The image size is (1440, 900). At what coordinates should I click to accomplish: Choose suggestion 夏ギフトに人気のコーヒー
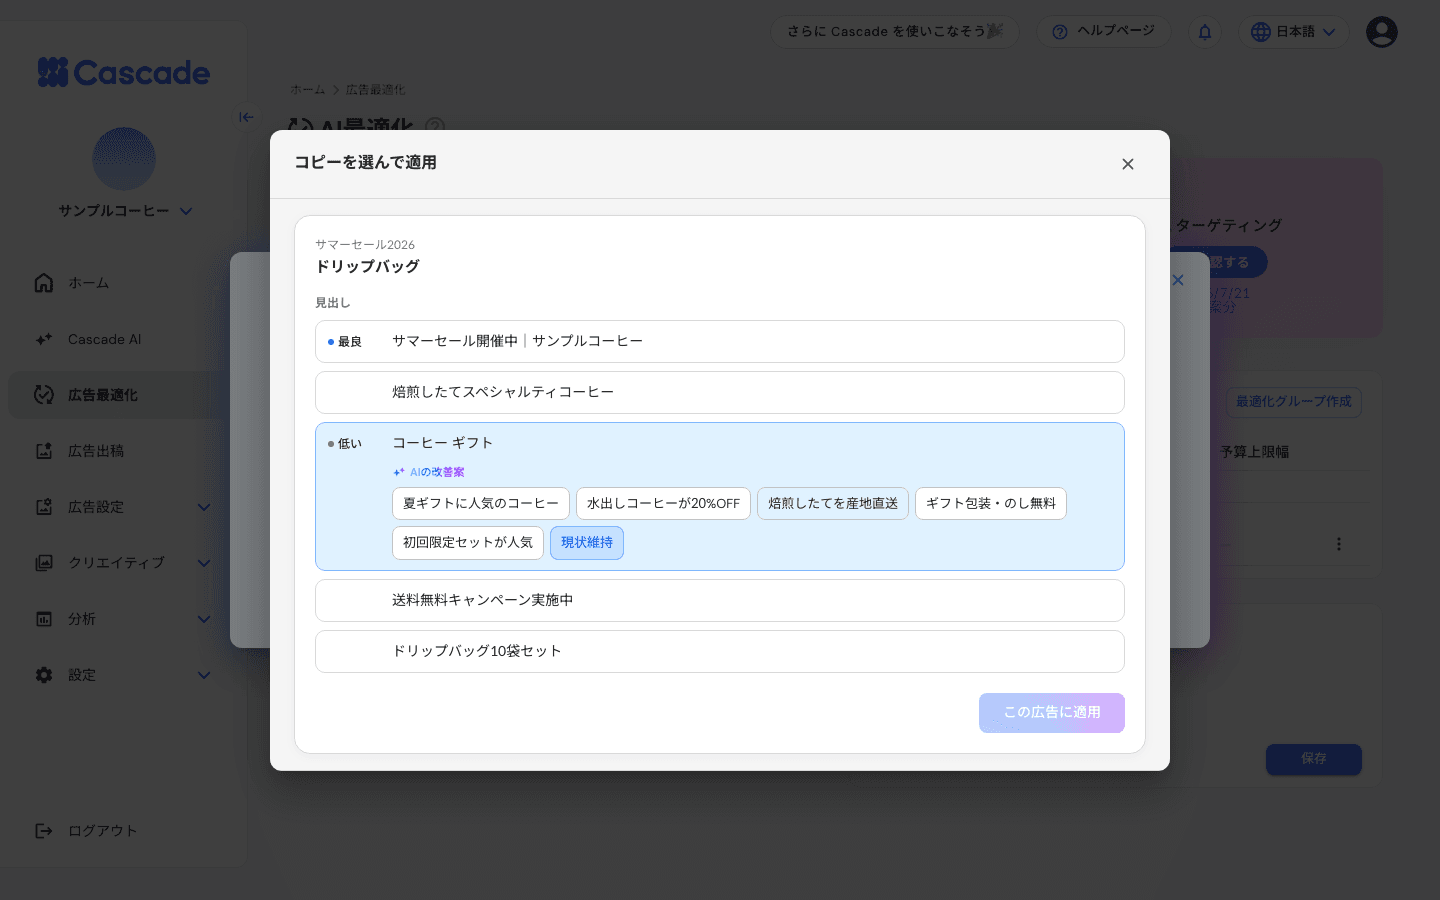481,504
